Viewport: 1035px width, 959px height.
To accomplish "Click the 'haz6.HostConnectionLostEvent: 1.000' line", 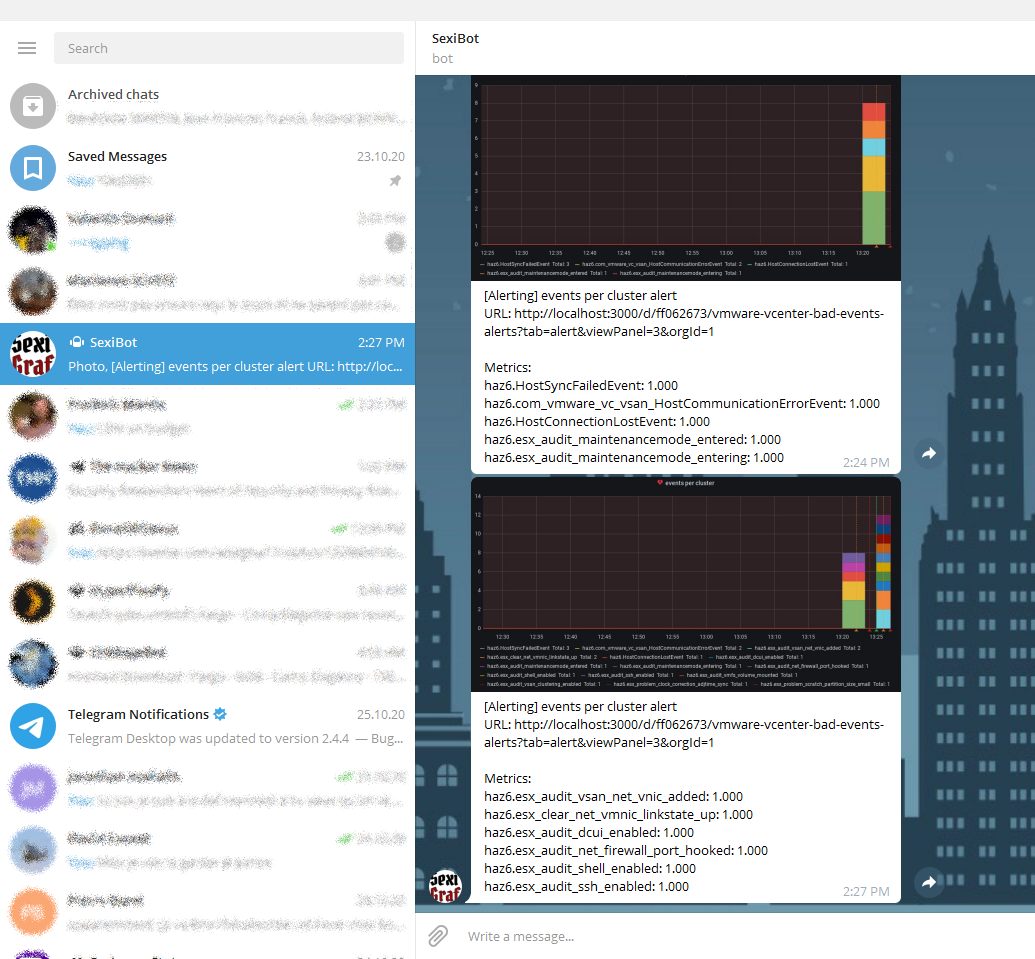I will coord(597,421).
